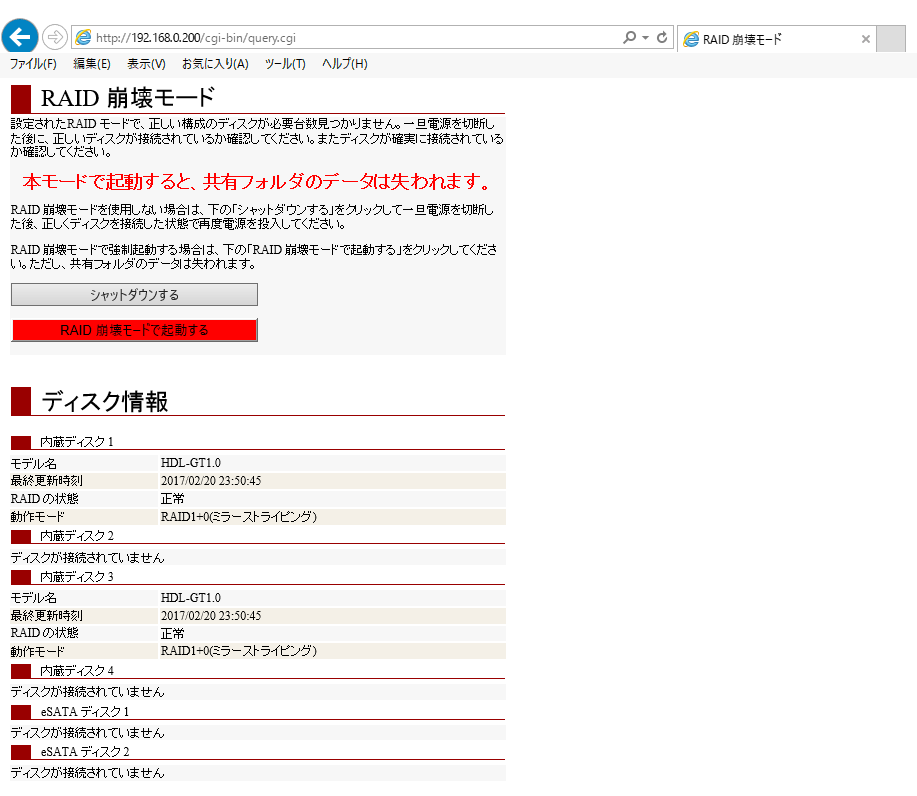Open a new tab with the new tab button

click(x=889, y=38)
